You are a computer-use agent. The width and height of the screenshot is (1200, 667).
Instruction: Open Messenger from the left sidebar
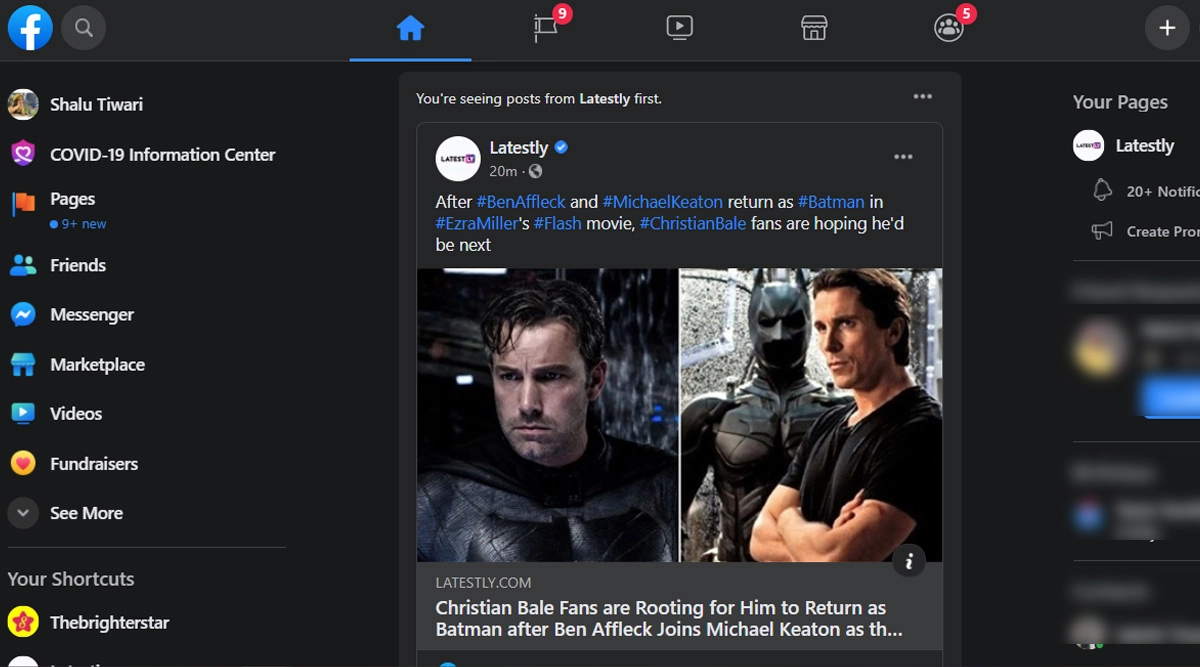91,314
